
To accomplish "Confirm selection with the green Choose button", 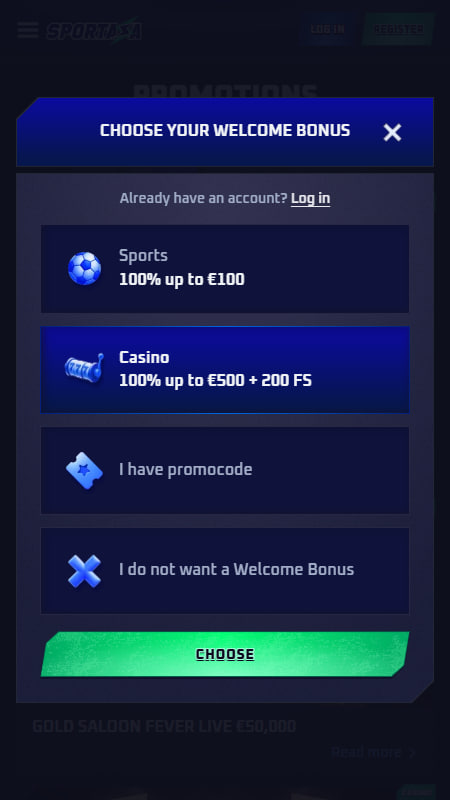I will (225, 654).
